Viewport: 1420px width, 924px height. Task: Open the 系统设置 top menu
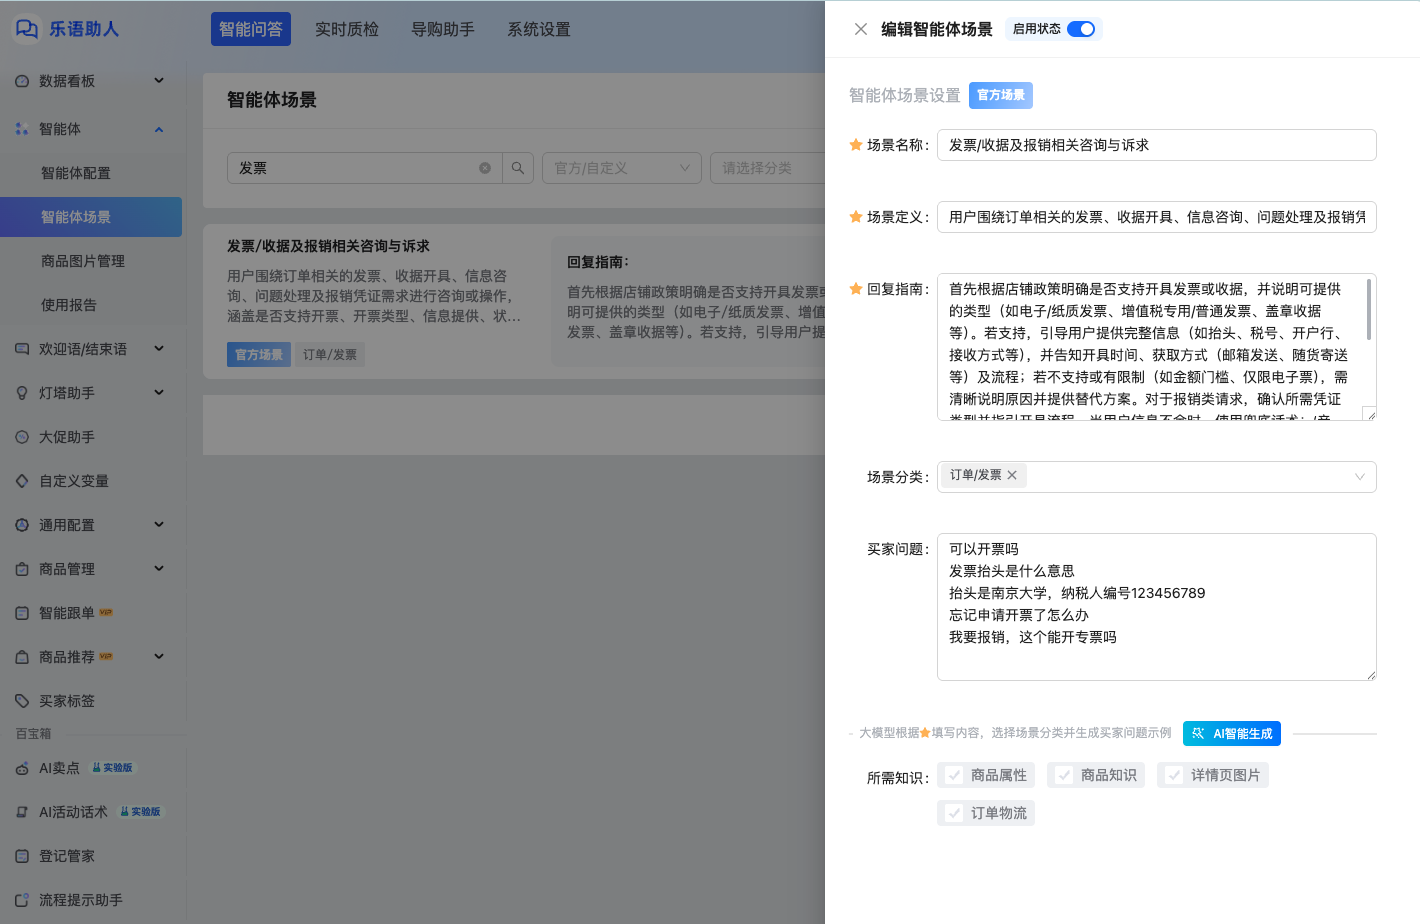tap(538, 29)
